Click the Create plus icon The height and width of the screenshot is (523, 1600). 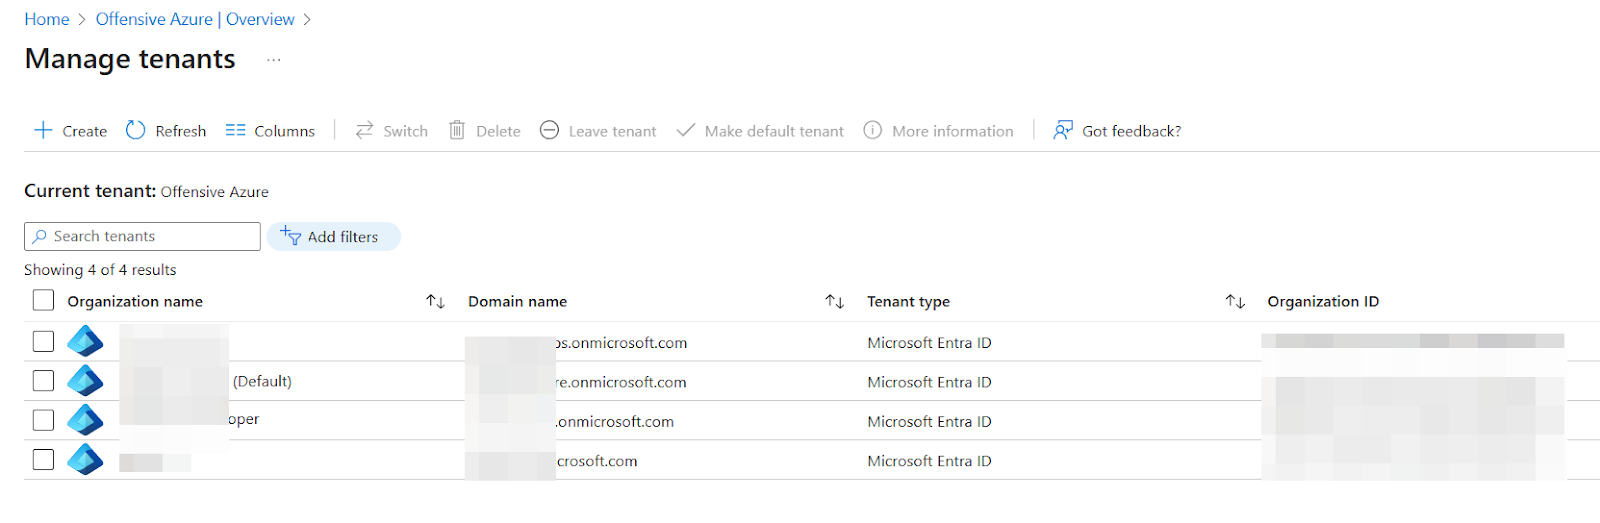[43, 130]
